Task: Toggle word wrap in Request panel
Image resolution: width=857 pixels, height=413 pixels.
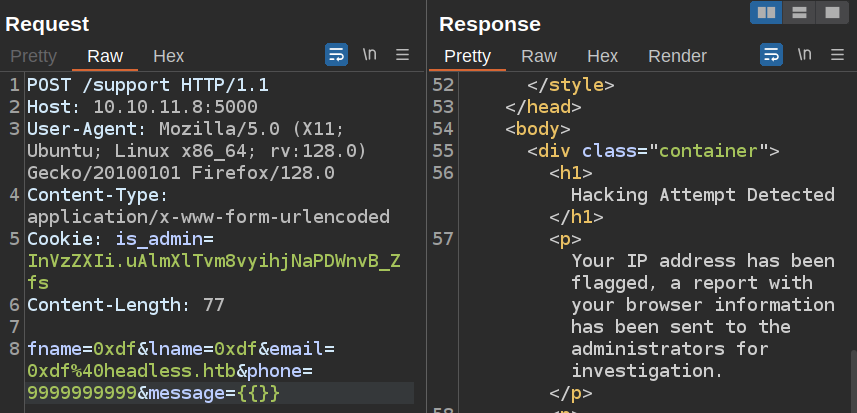Action: click(x=336, y=55)
